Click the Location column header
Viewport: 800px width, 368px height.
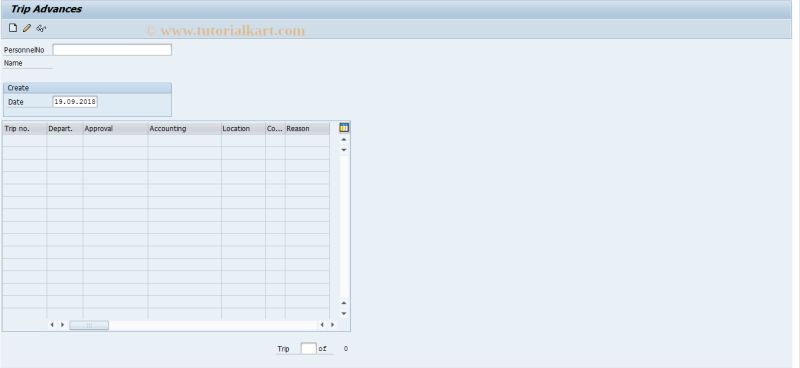coord(243,129)
